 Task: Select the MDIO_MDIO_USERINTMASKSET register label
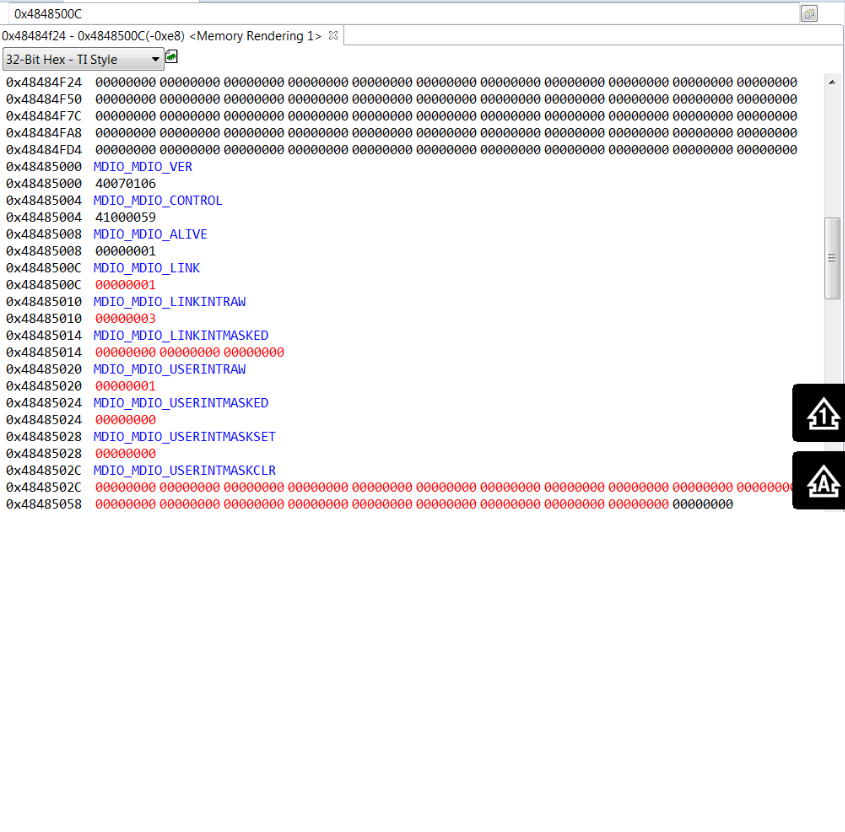pos(185,436)
